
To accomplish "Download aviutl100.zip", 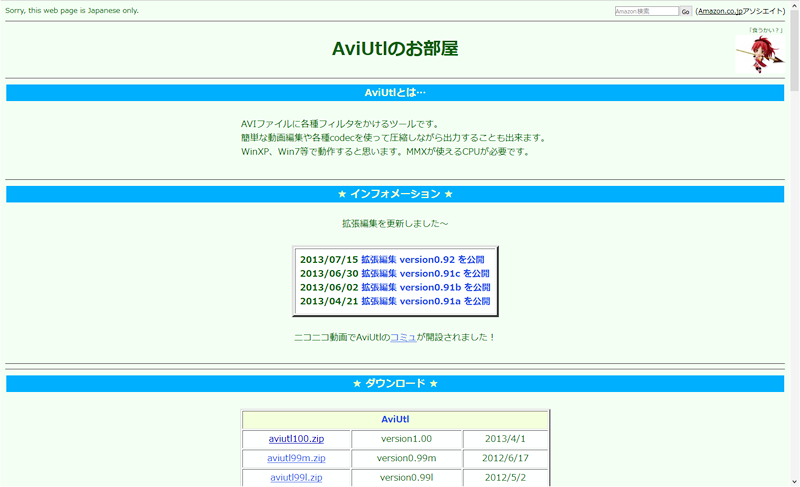I will point(296,439).
